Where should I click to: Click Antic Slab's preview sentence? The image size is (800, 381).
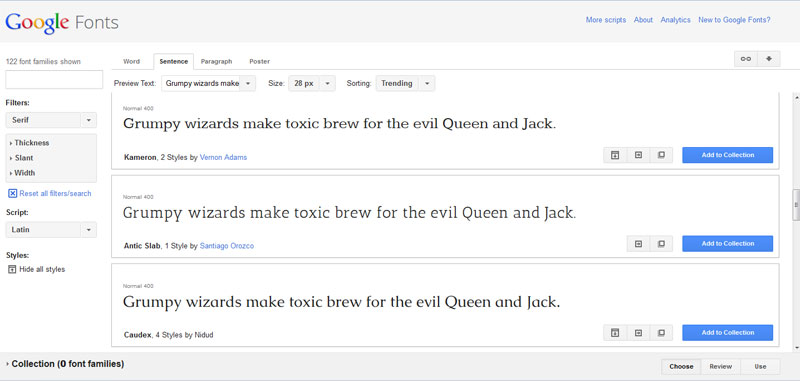point(349,213)
